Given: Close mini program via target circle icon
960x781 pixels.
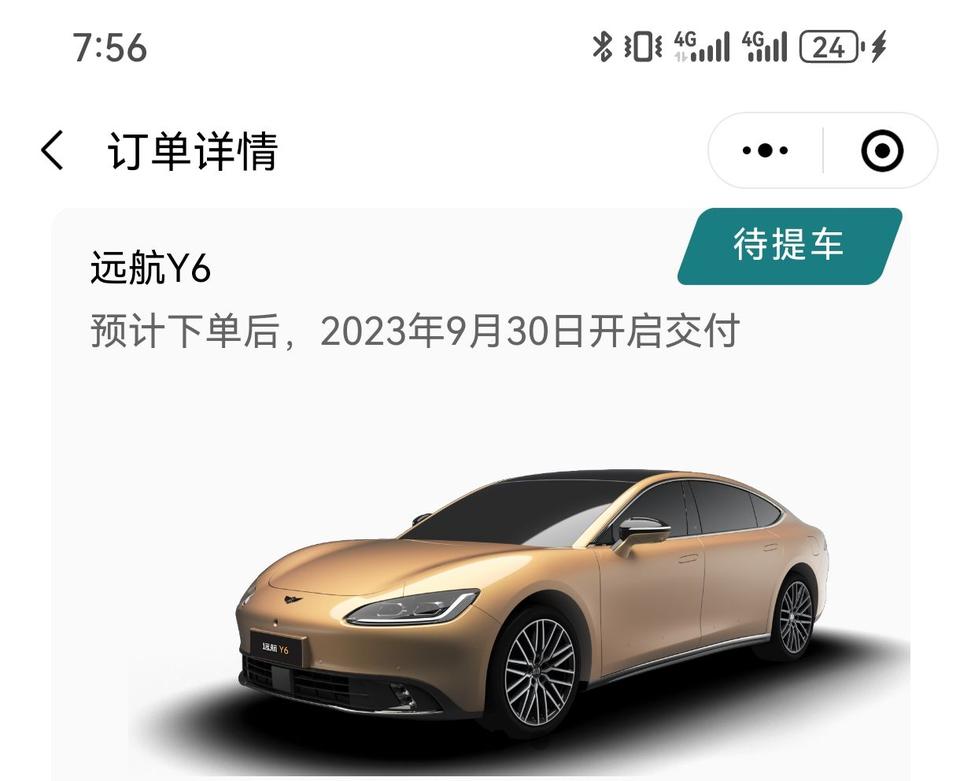Looking at the screenshot, I should point(882,150).
